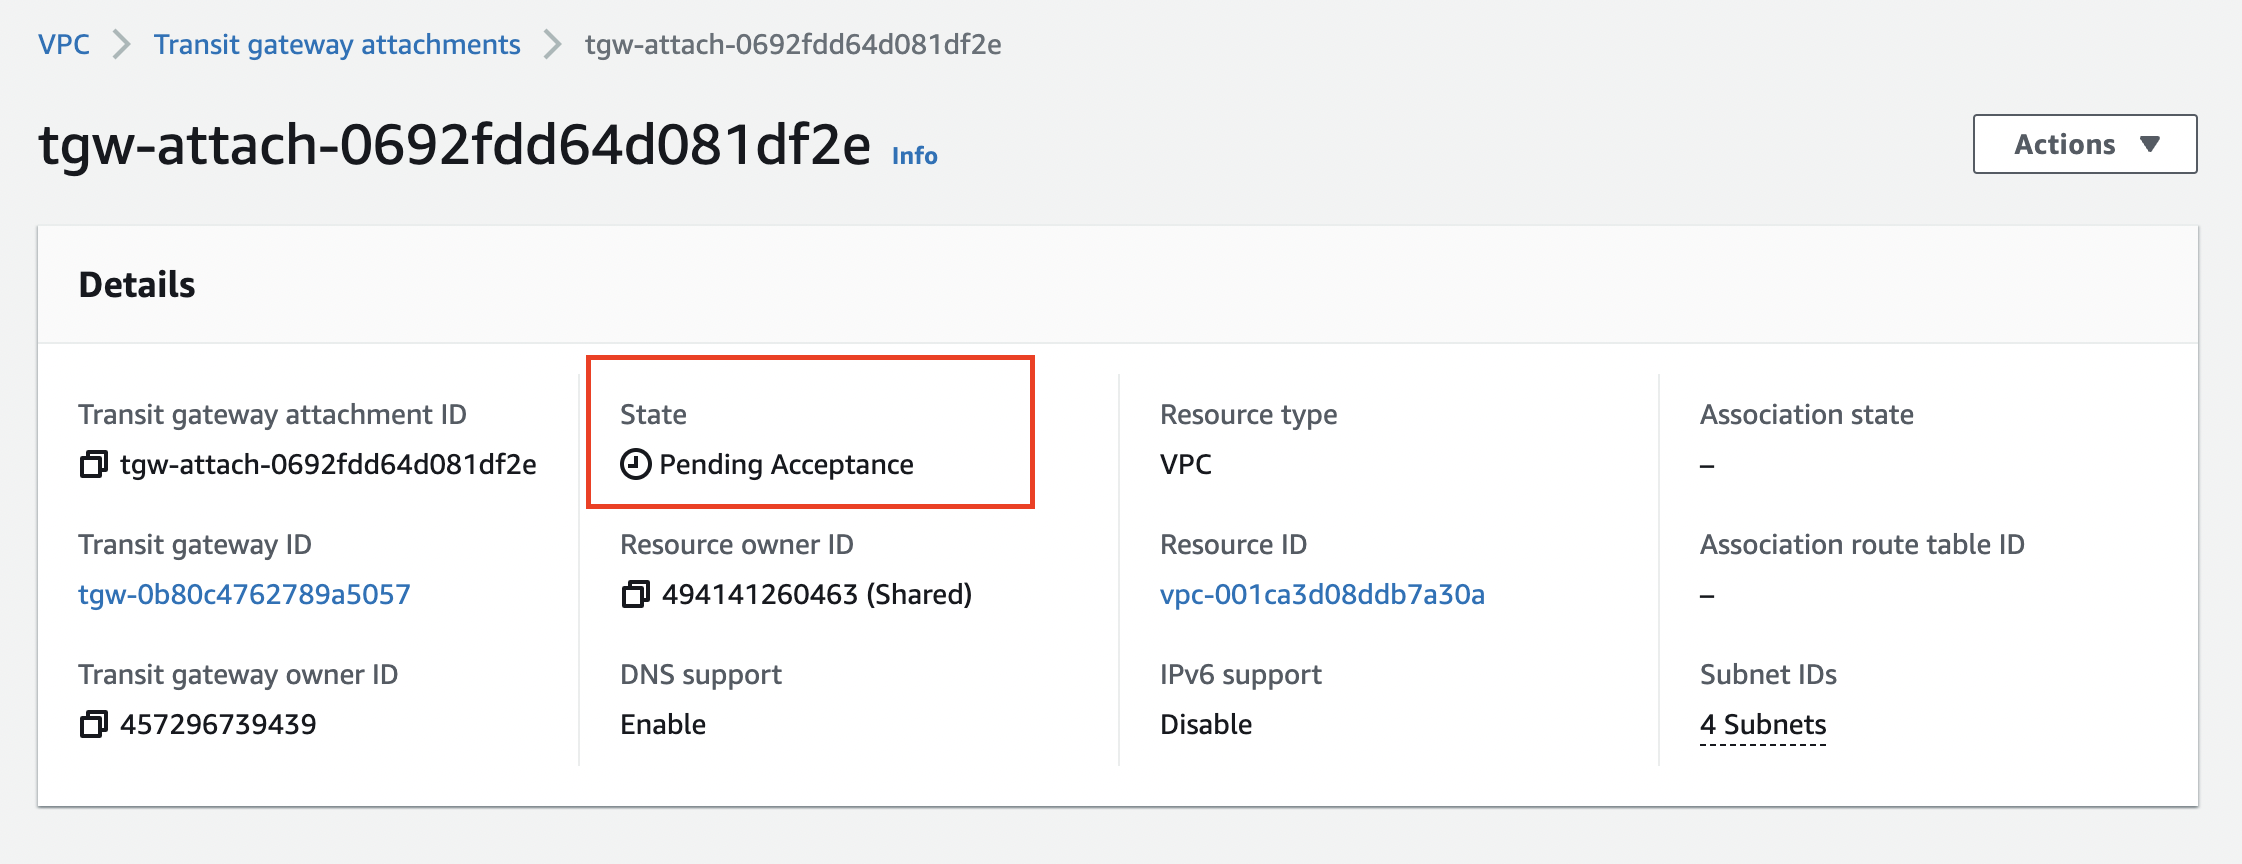
Task: Click the Resource type VPC value
Action: 1186,465
